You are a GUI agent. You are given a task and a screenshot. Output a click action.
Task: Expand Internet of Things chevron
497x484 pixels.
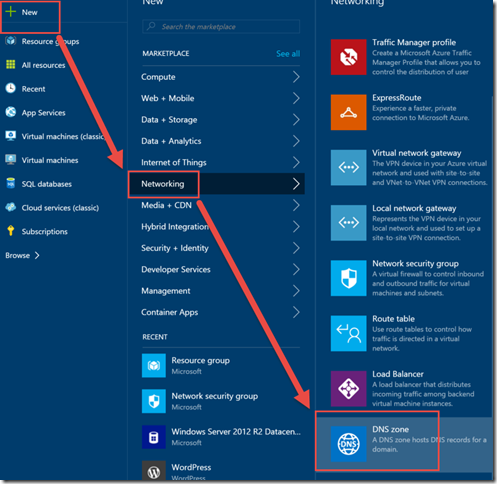point(296,162)
